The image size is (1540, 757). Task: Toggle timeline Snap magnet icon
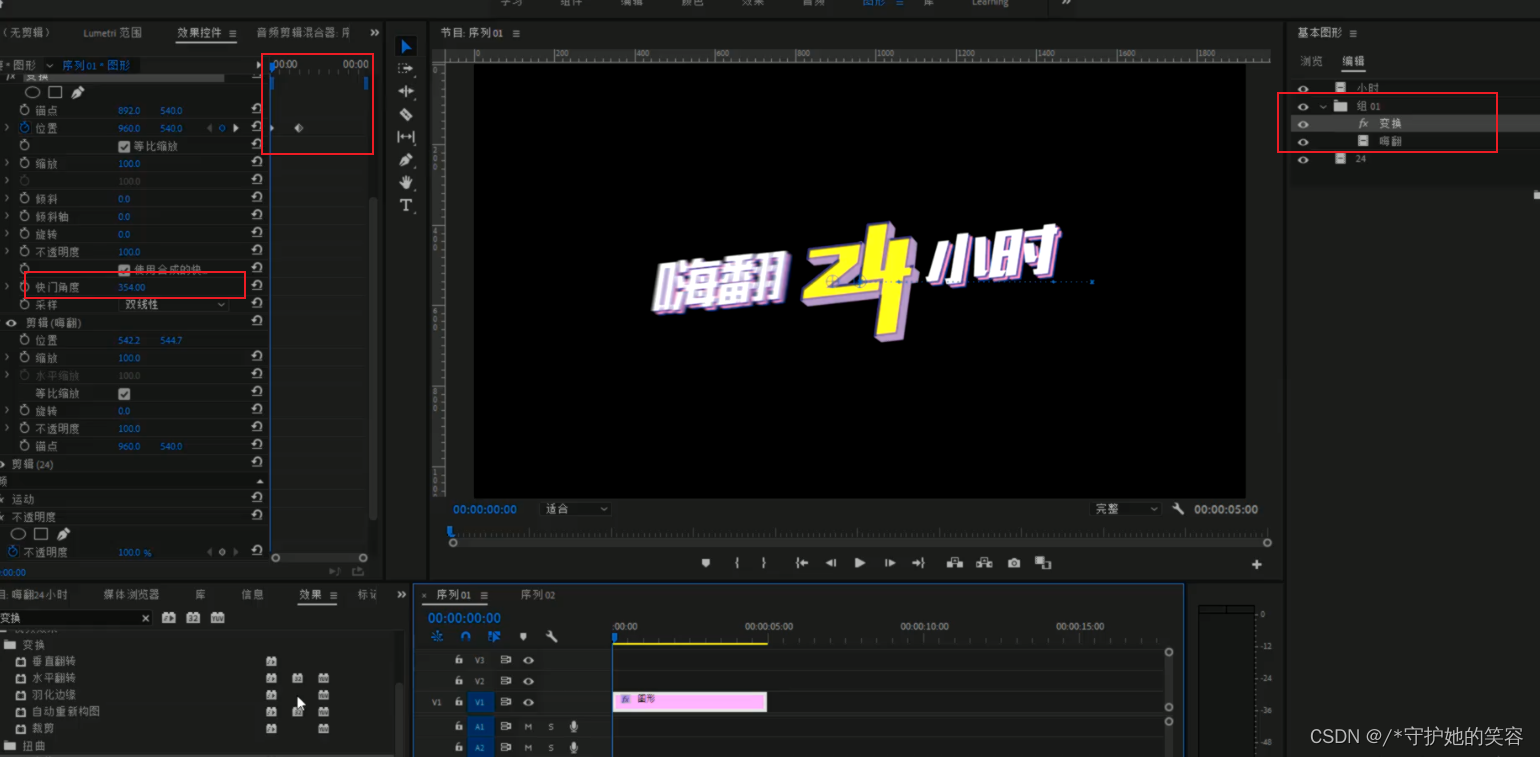click(465, 636)
